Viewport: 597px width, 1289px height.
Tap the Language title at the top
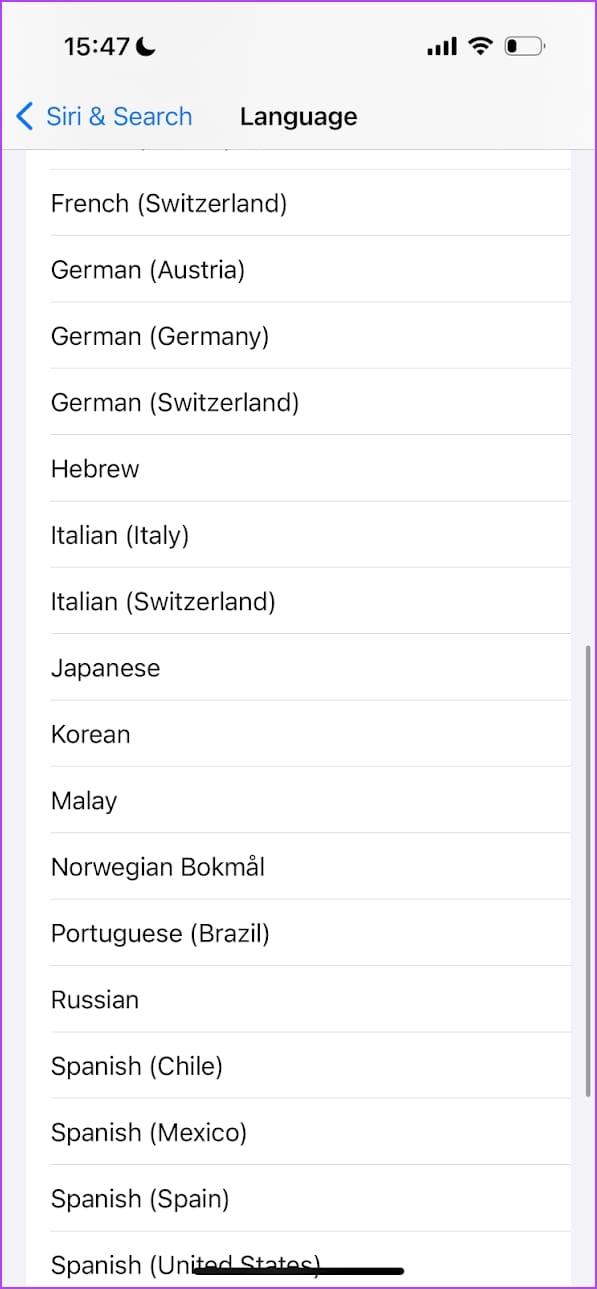(x=298, y=116)
